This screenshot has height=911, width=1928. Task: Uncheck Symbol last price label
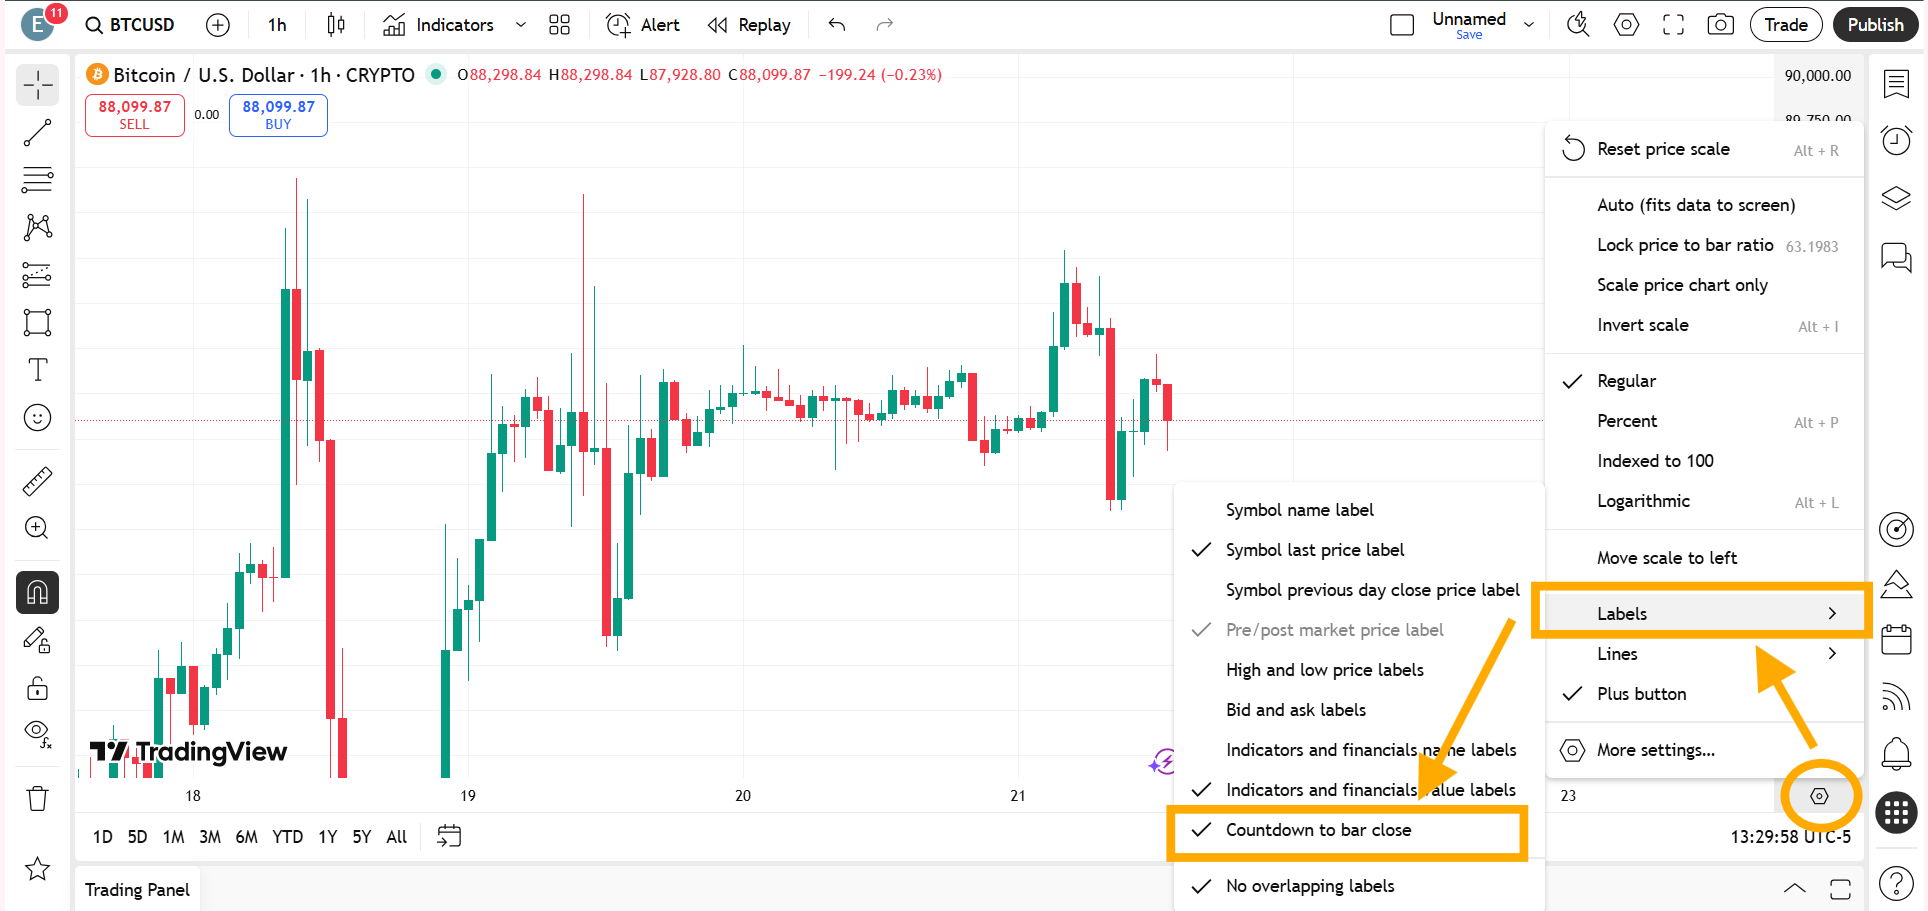pos(1315,549)
